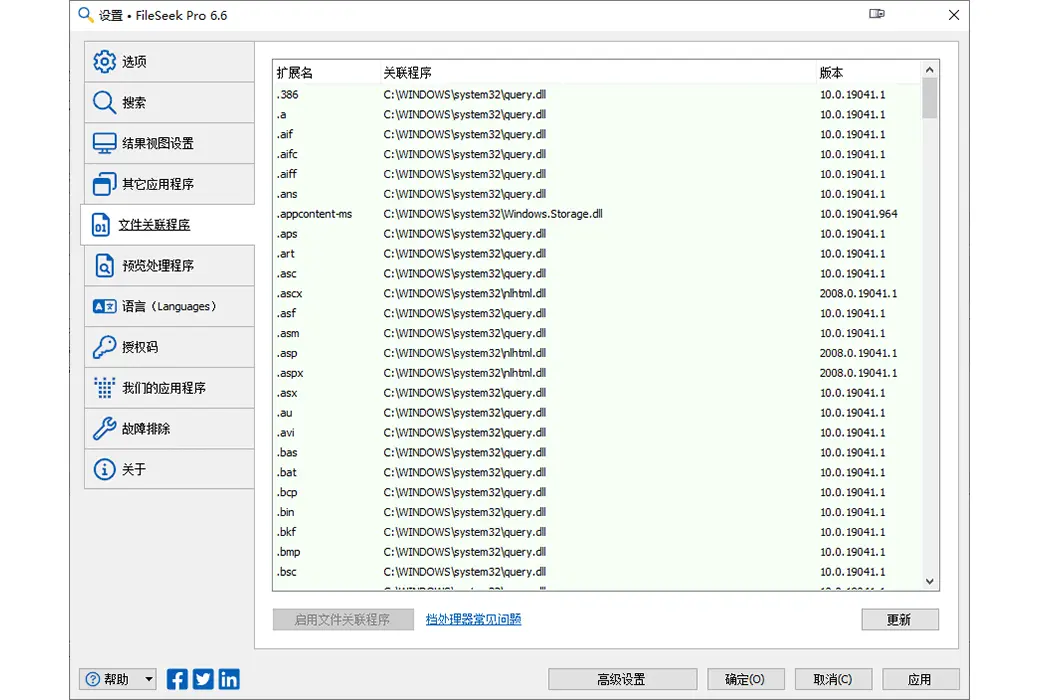Screen dimensions: 1040x700
Task: Select the .art extension row
Action: pyautogui.click(x=597, y=253)
